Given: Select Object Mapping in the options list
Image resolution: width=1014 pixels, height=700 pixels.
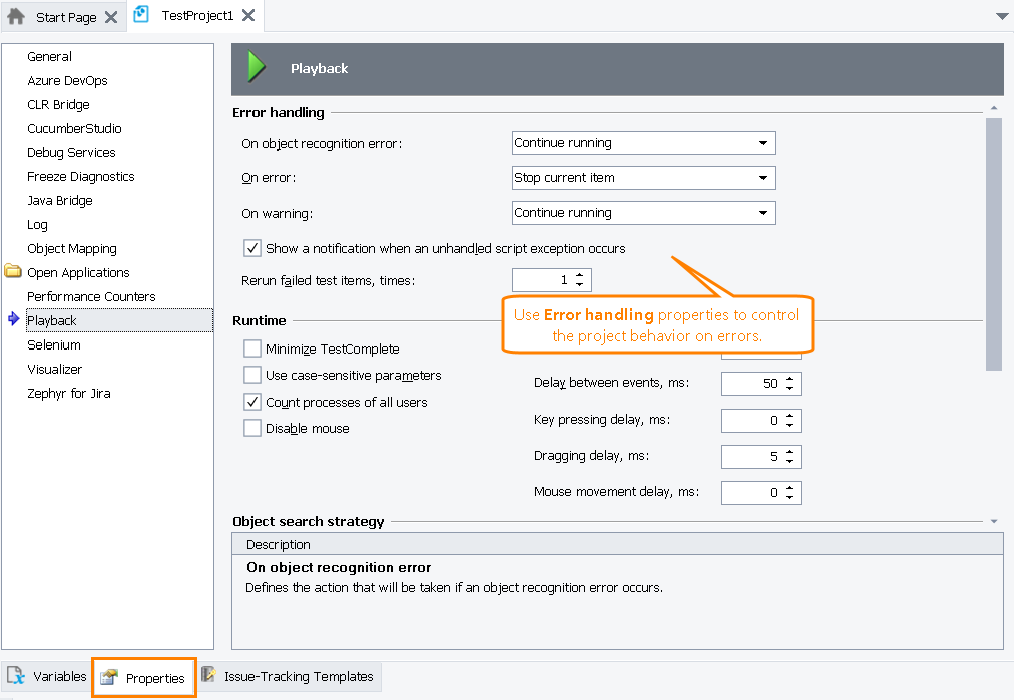Looking at the screenshot, I should [x=72, y=248].
